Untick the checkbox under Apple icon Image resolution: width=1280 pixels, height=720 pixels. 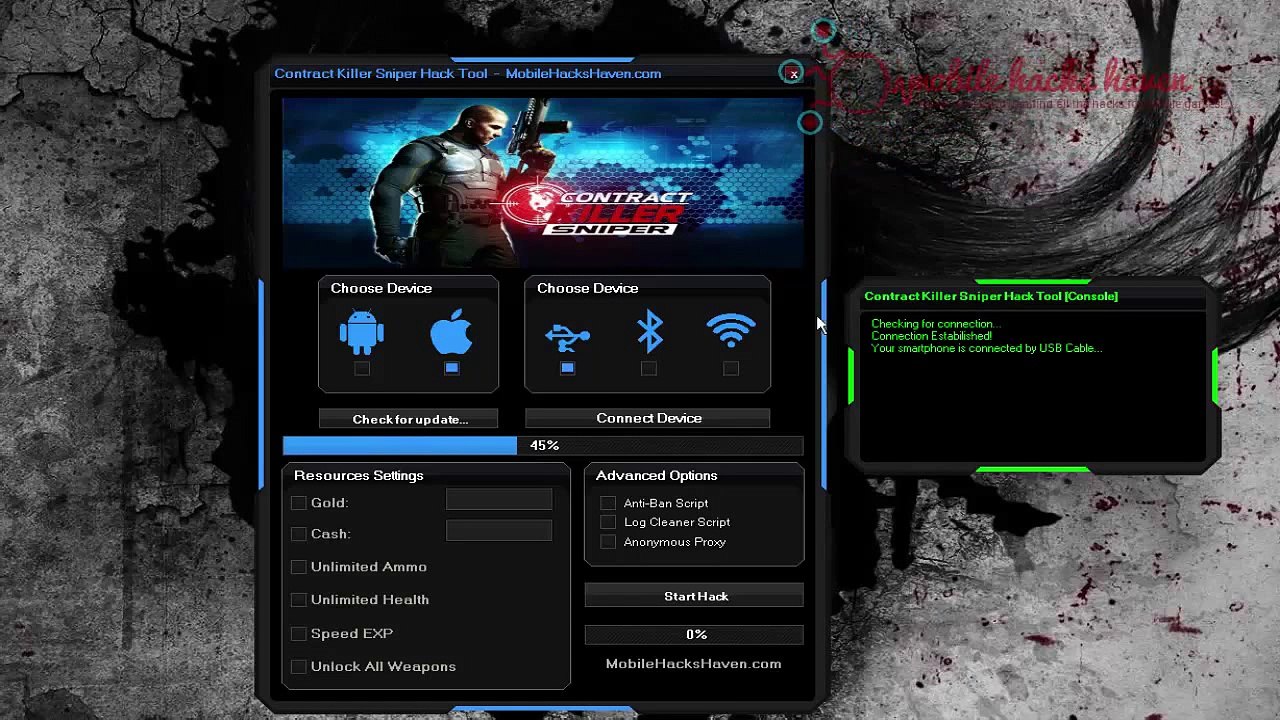452,368
